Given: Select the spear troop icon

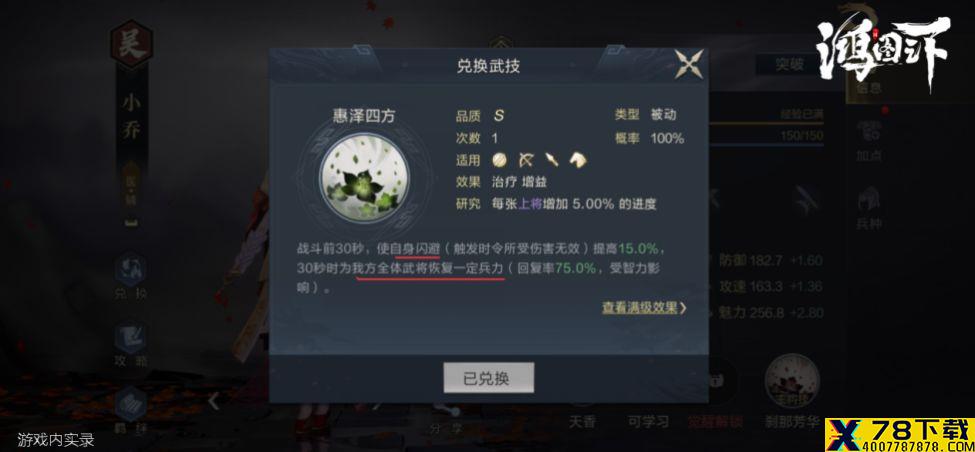Looking at the screenshot, I should point(552,160).
